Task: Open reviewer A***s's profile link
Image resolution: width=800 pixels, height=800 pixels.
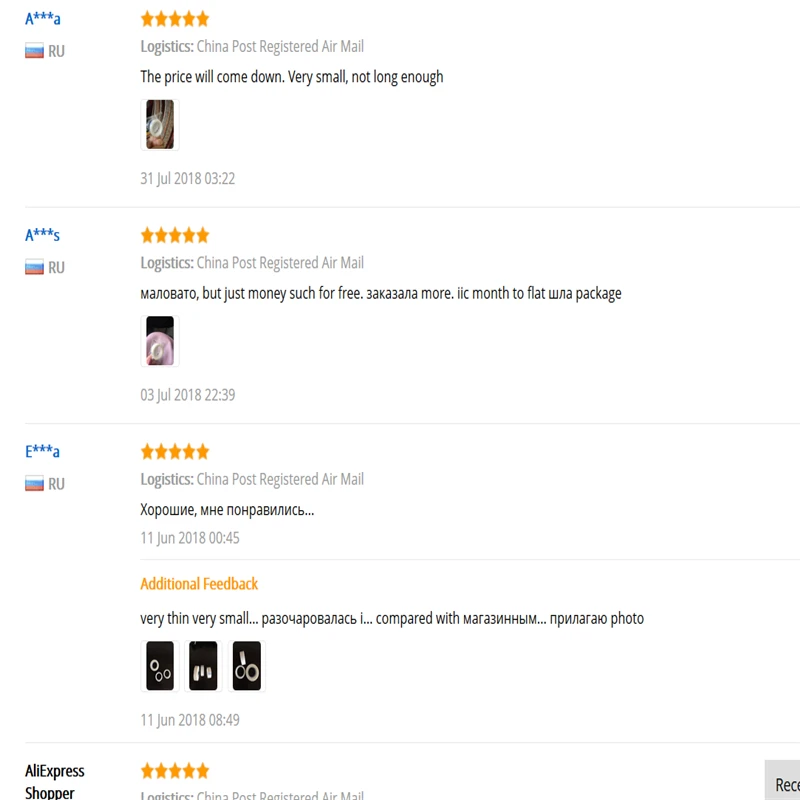Action: [x=42, y=235]
